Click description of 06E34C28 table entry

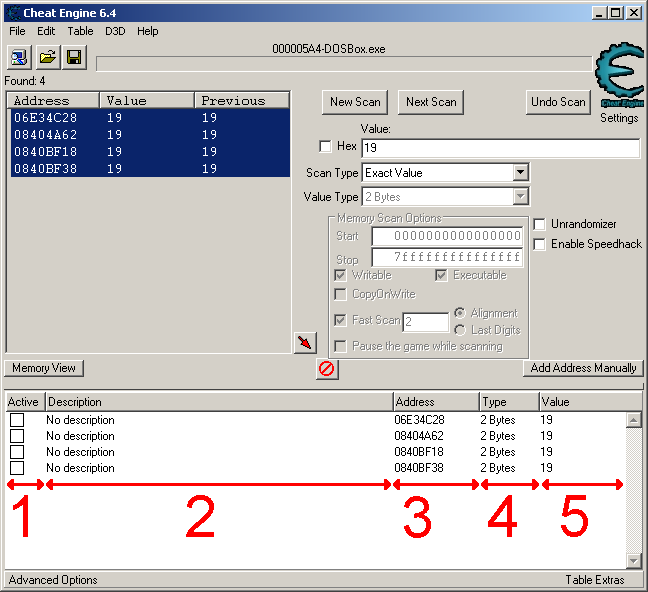pos(80,420)
